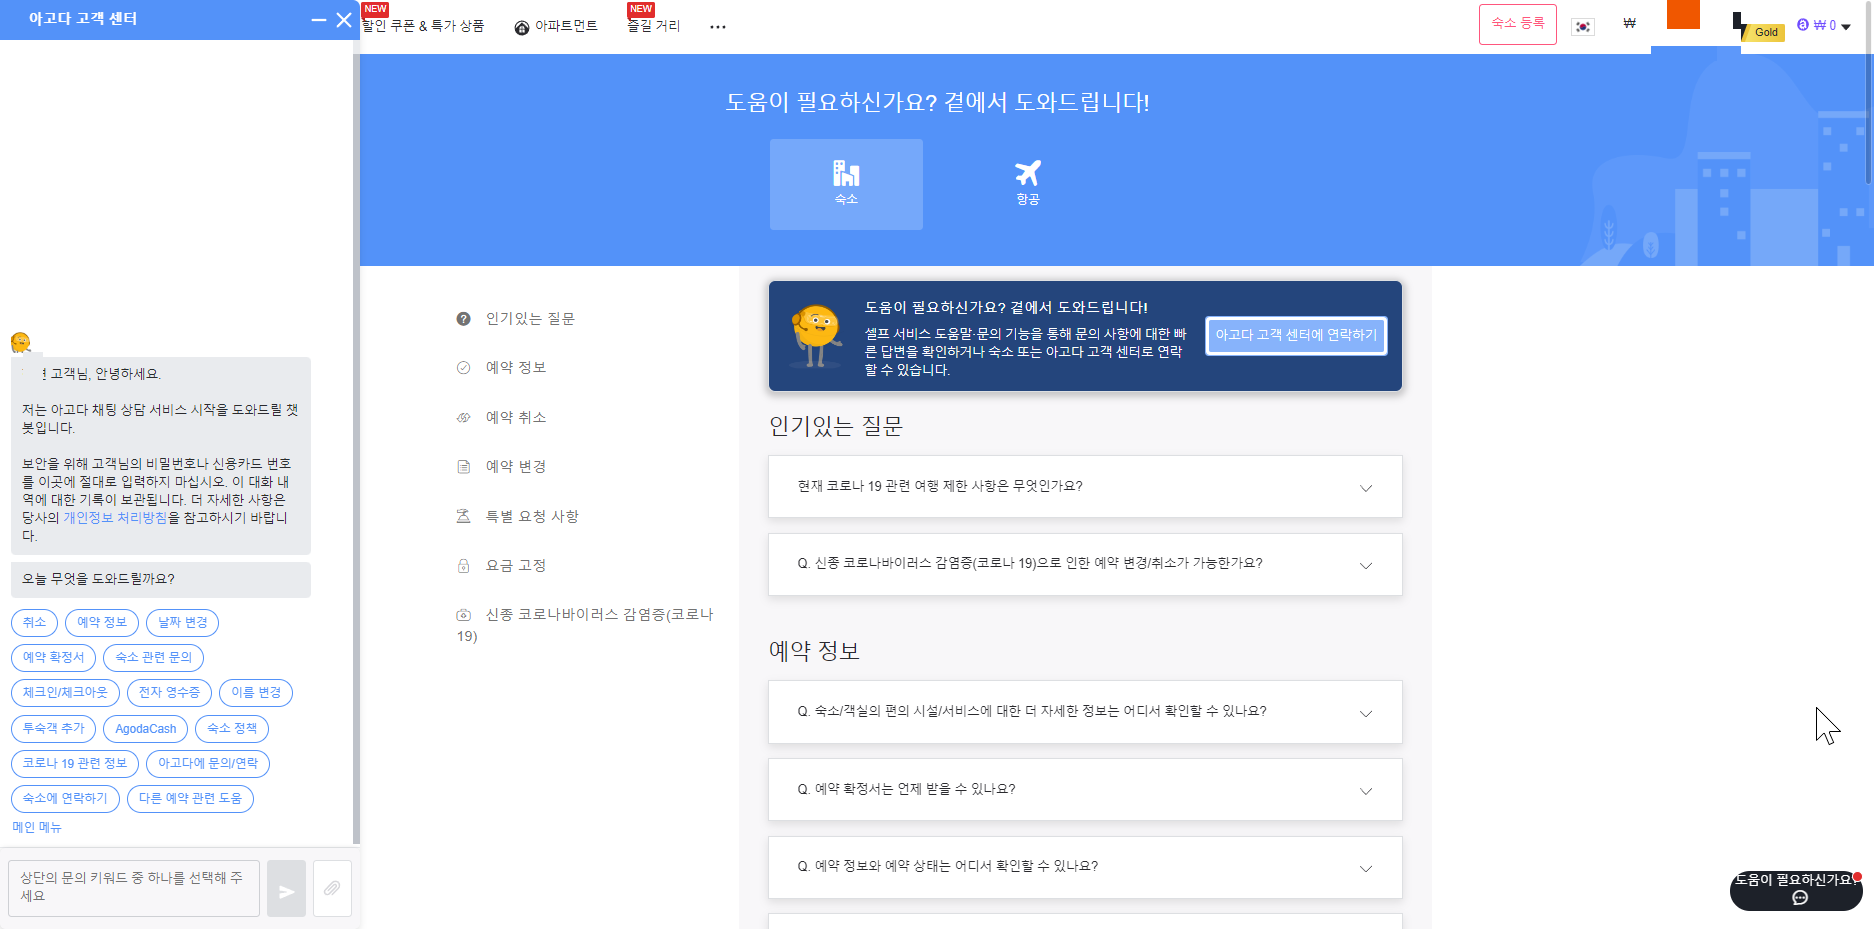Expand 현재 코로나 19 관련 여행 제한 question
This screenshot has height=929, width=1874.
pyautogui.click(x=1085, y=487)
